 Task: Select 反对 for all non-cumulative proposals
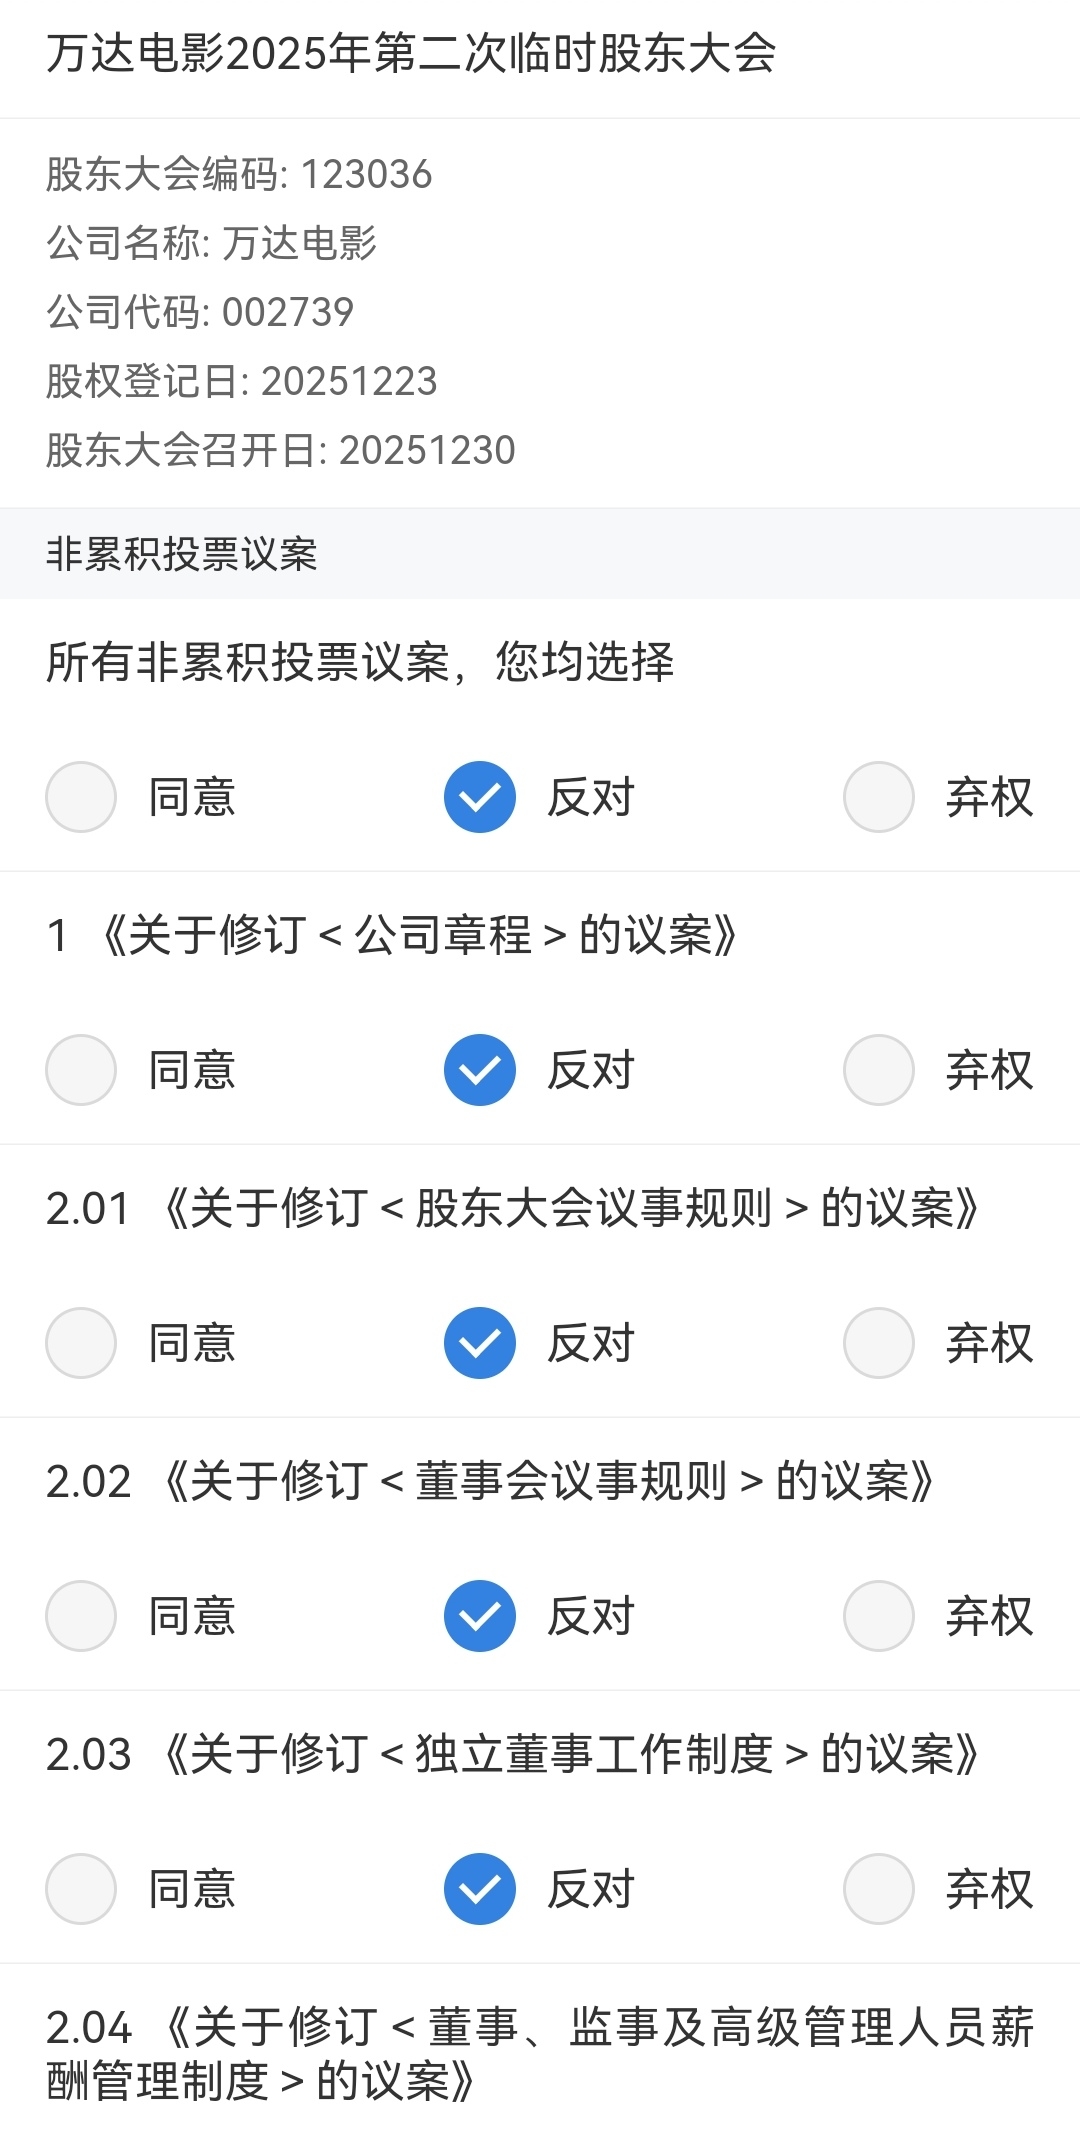480,797
